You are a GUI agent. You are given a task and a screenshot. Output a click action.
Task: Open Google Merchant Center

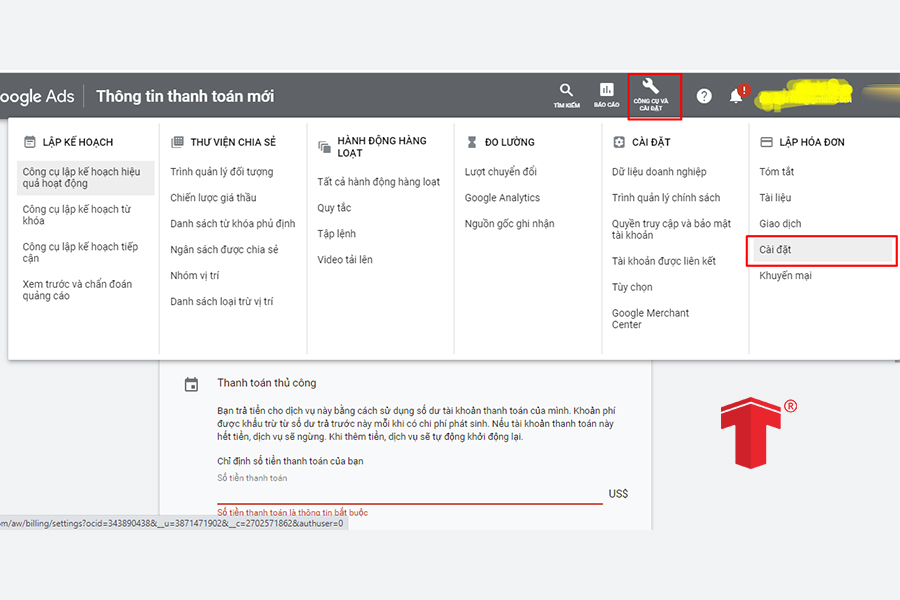point(650,319)
